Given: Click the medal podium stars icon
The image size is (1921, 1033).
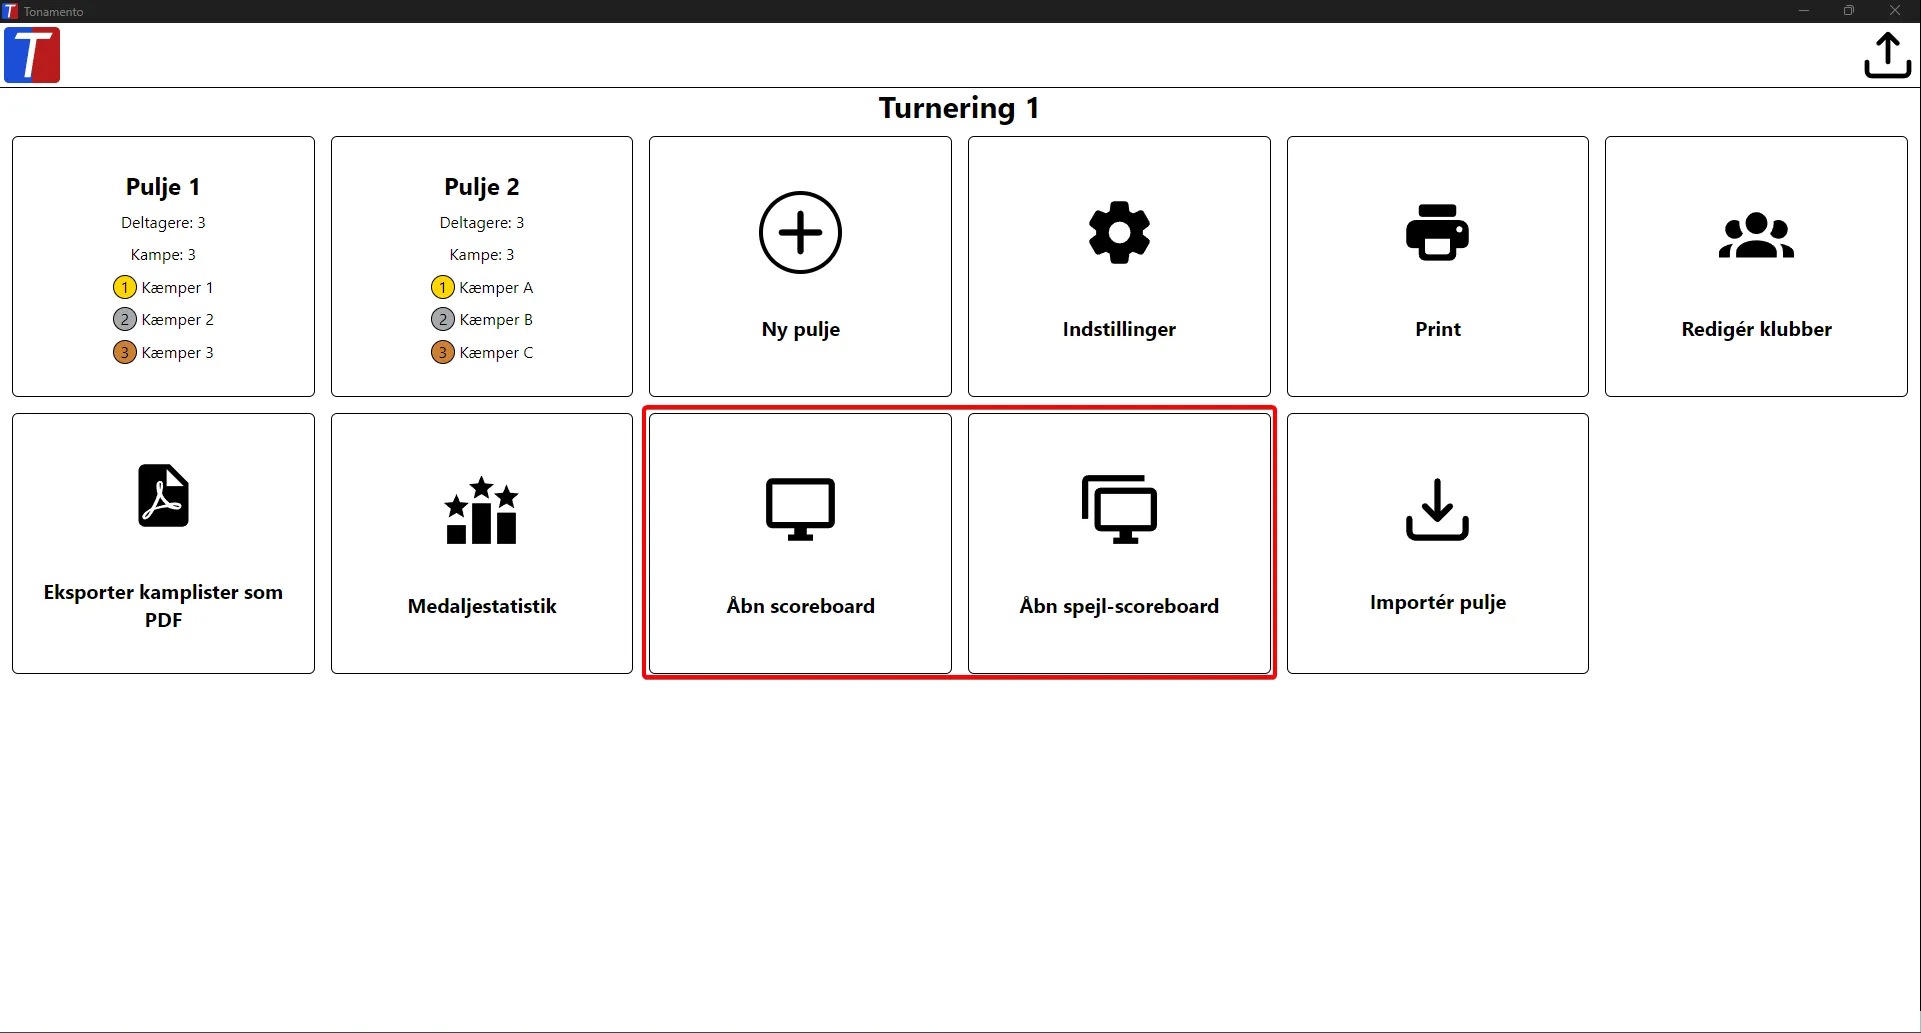Looking at the screenshot, I should pyautogui.click(x=481, y=510).
